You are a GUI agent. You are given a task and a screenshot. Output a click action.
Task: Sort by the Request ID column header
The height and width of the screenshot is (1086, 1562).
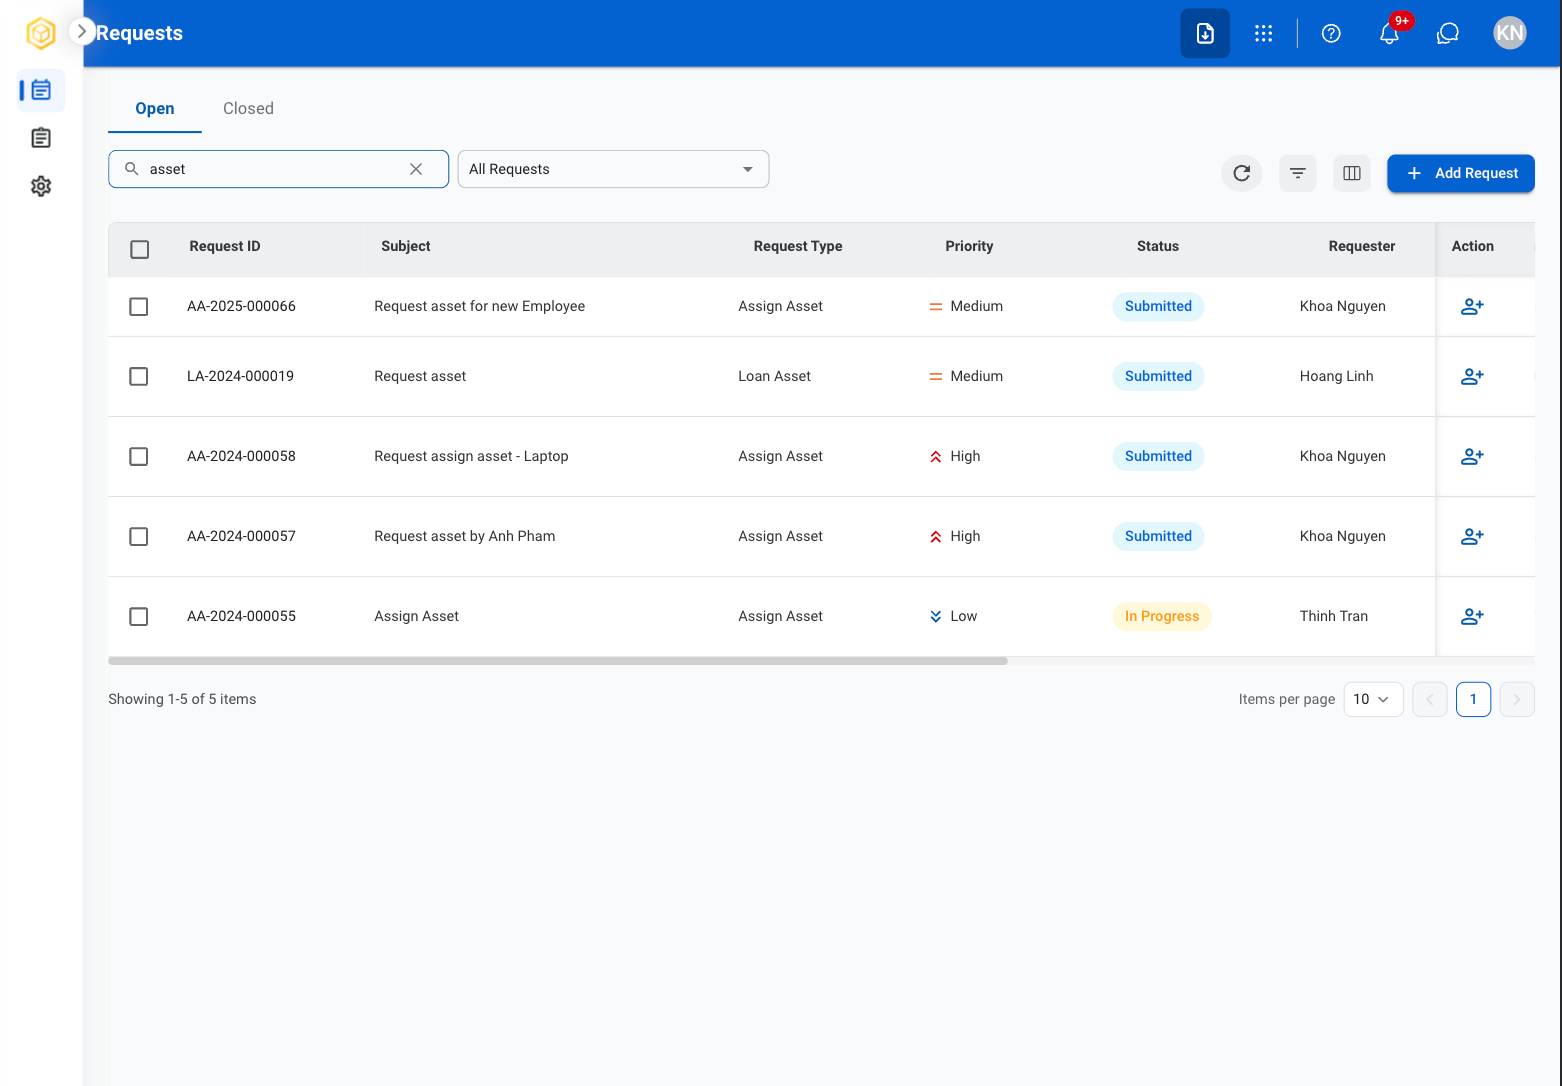pyautogui.click(x=225, y=246)
